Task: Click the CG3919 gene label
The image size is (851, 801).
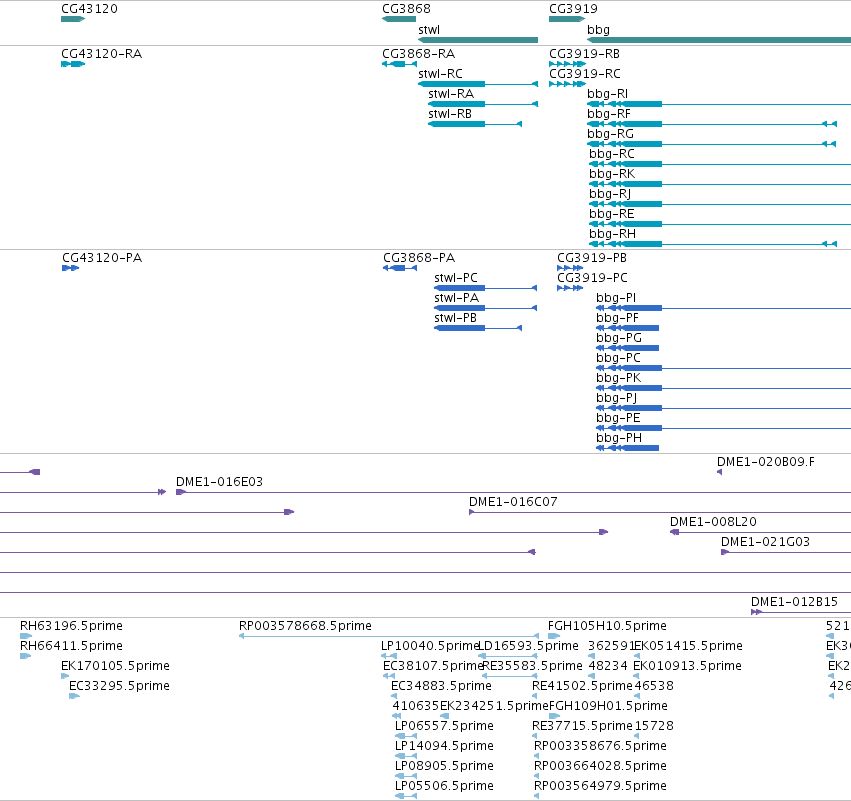Action: 573,9
